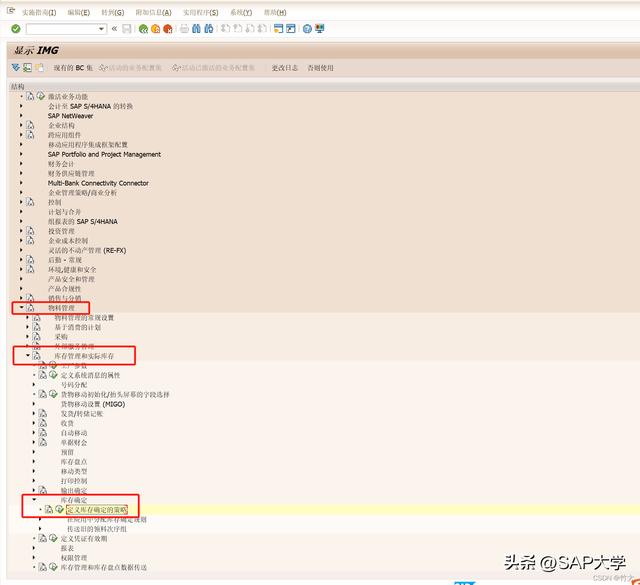Expand the SAP NetWeaver node

click(21, 116)
